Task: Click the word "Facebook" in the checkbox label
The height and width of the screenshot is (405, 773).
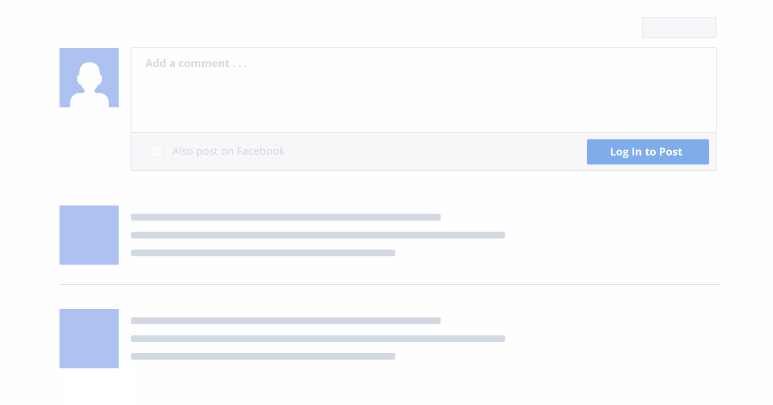Action: pos(260,151)
